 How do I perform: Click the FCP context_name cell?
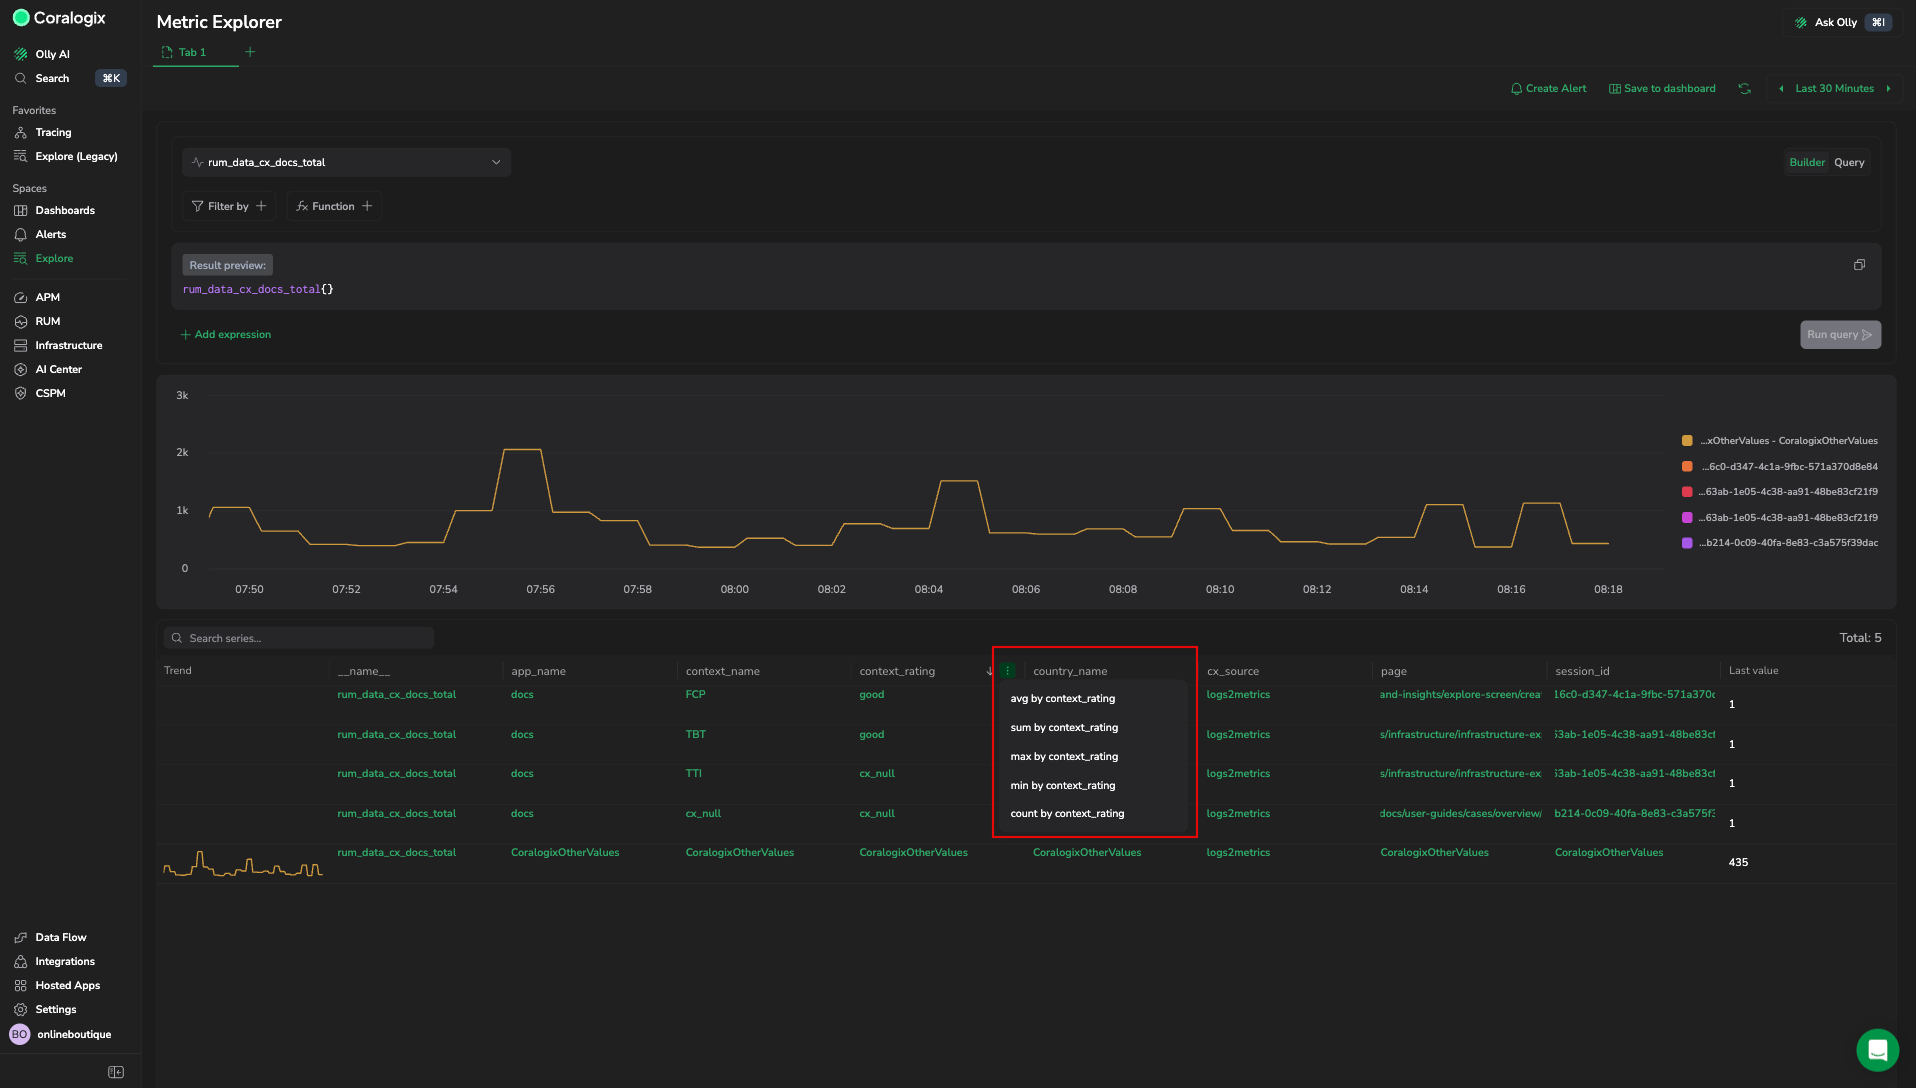point(695,694)
